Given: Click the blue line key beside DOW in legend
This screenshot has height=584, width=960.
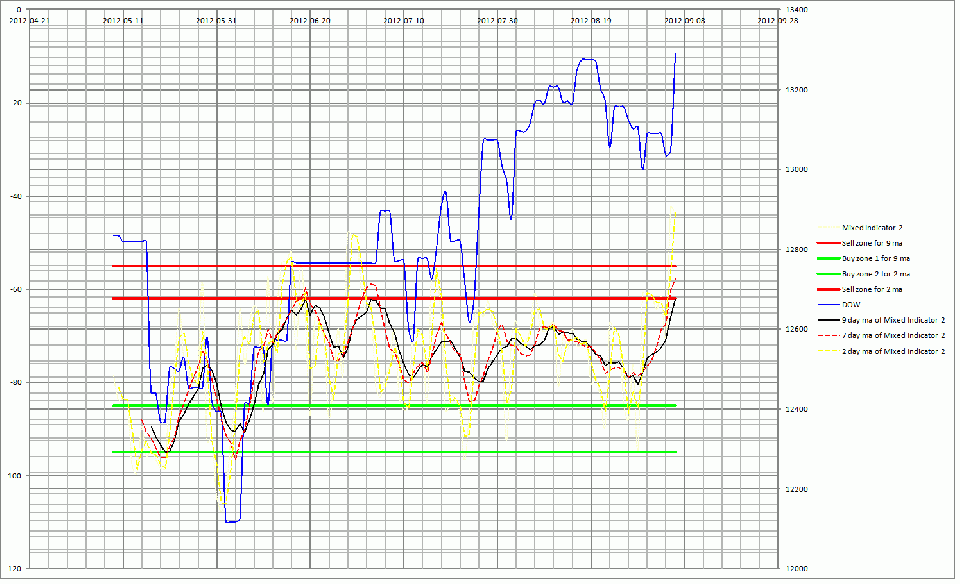Looking at the screenshot, I should point(828,304).
